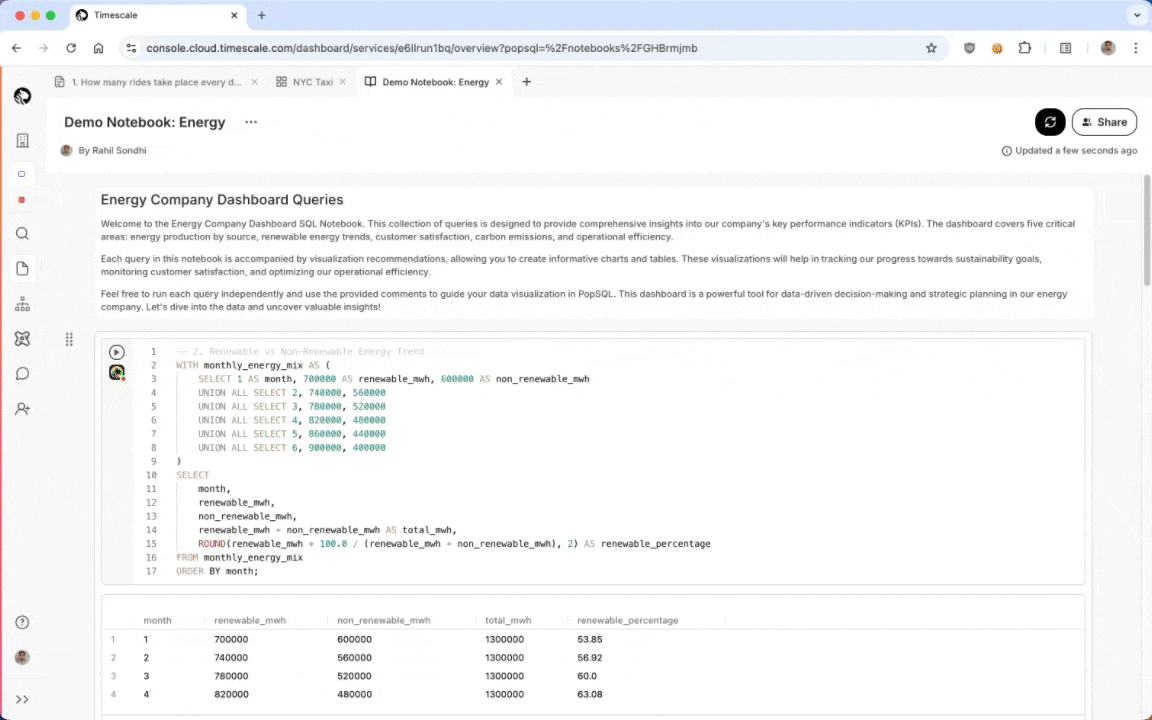Open the help question mark icon
The height and width of the screenshot is (720, 1152).
tap(22, 622)
